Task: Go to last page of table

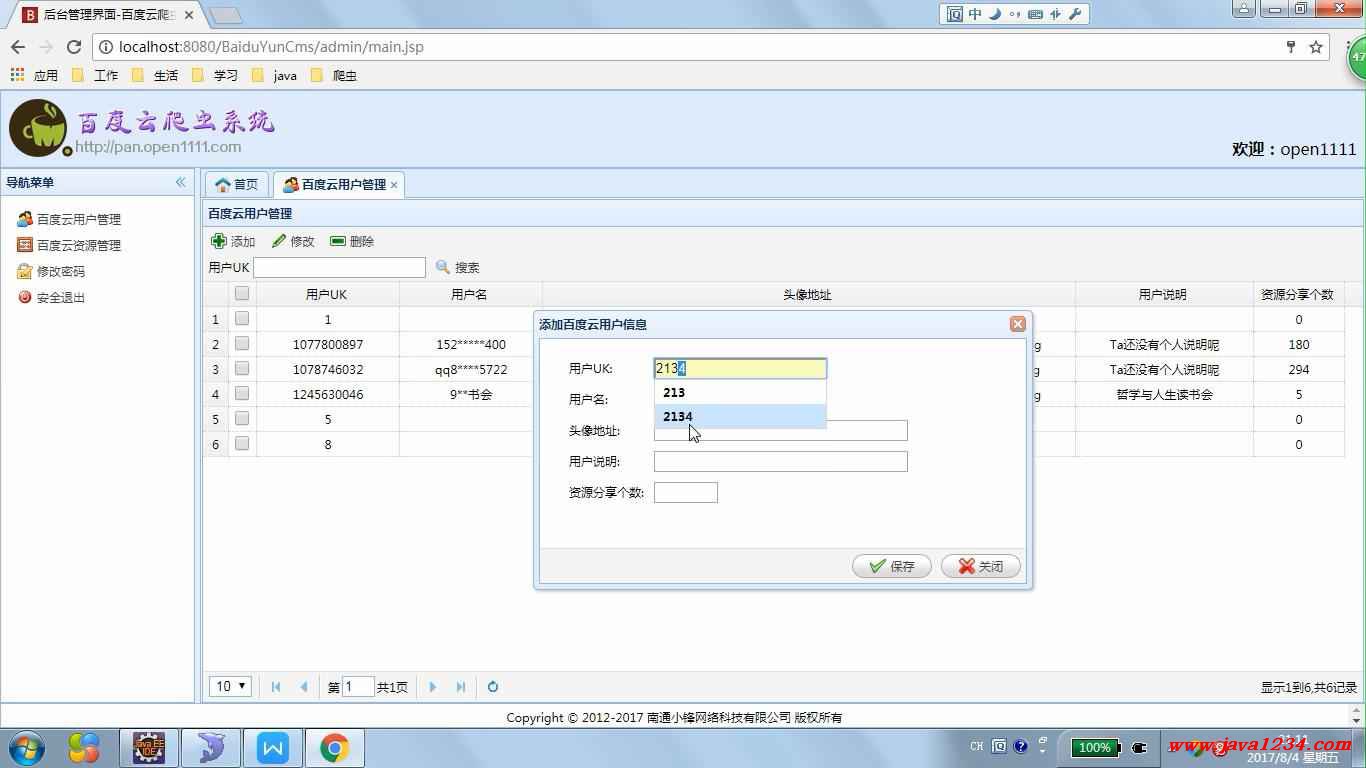Action: [x=460, y=687]
